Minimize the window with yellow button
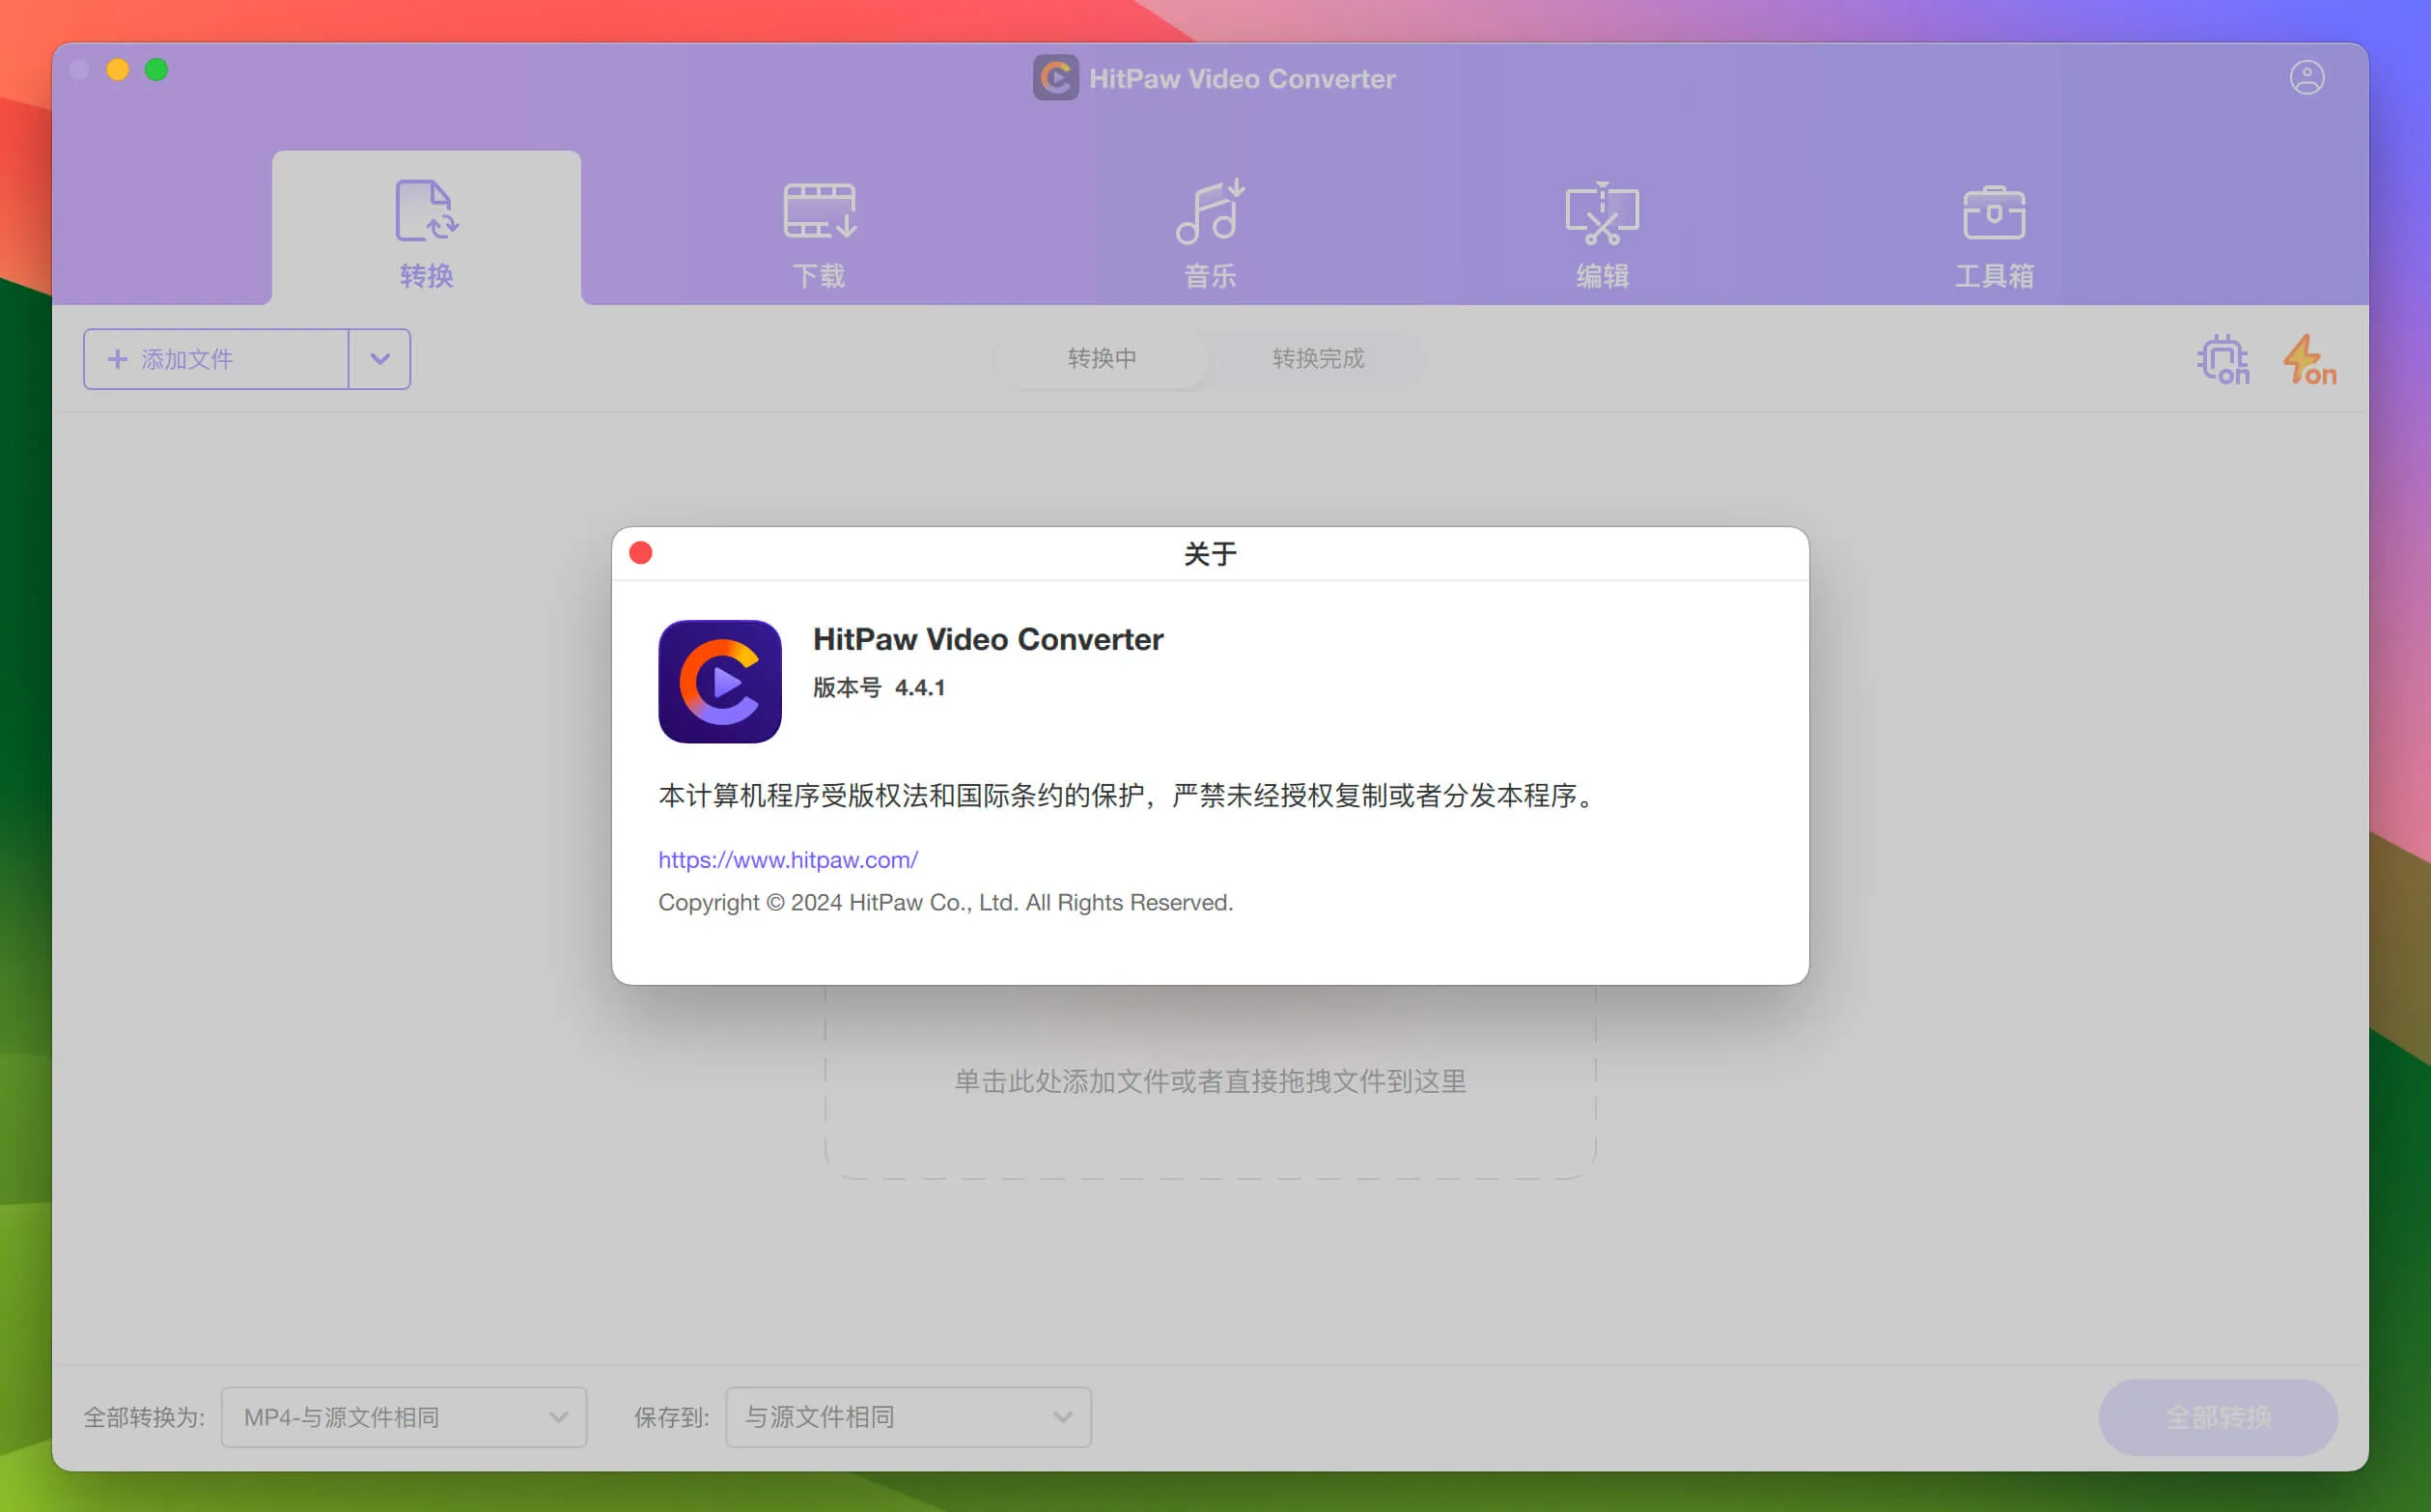This screenshot has width=2431, height=1512. pyautogui.click(x=118, y=69)
